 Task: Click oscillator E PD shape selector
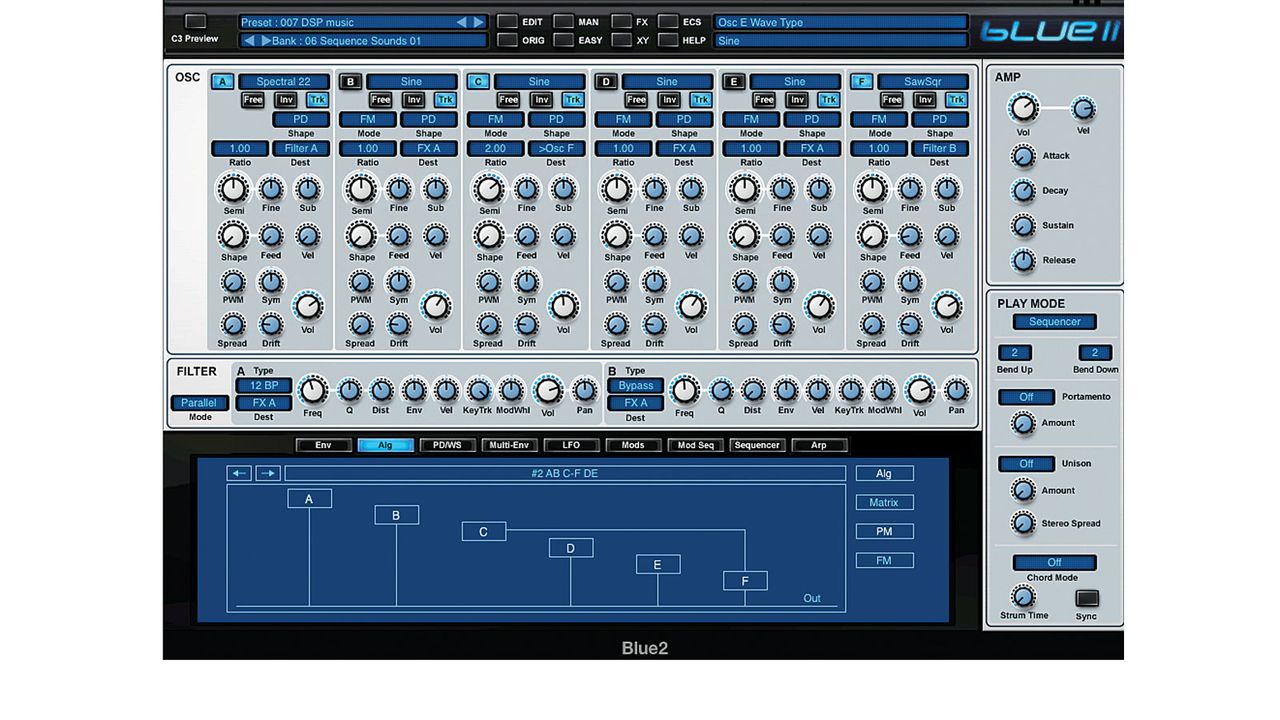coord(812,119)
